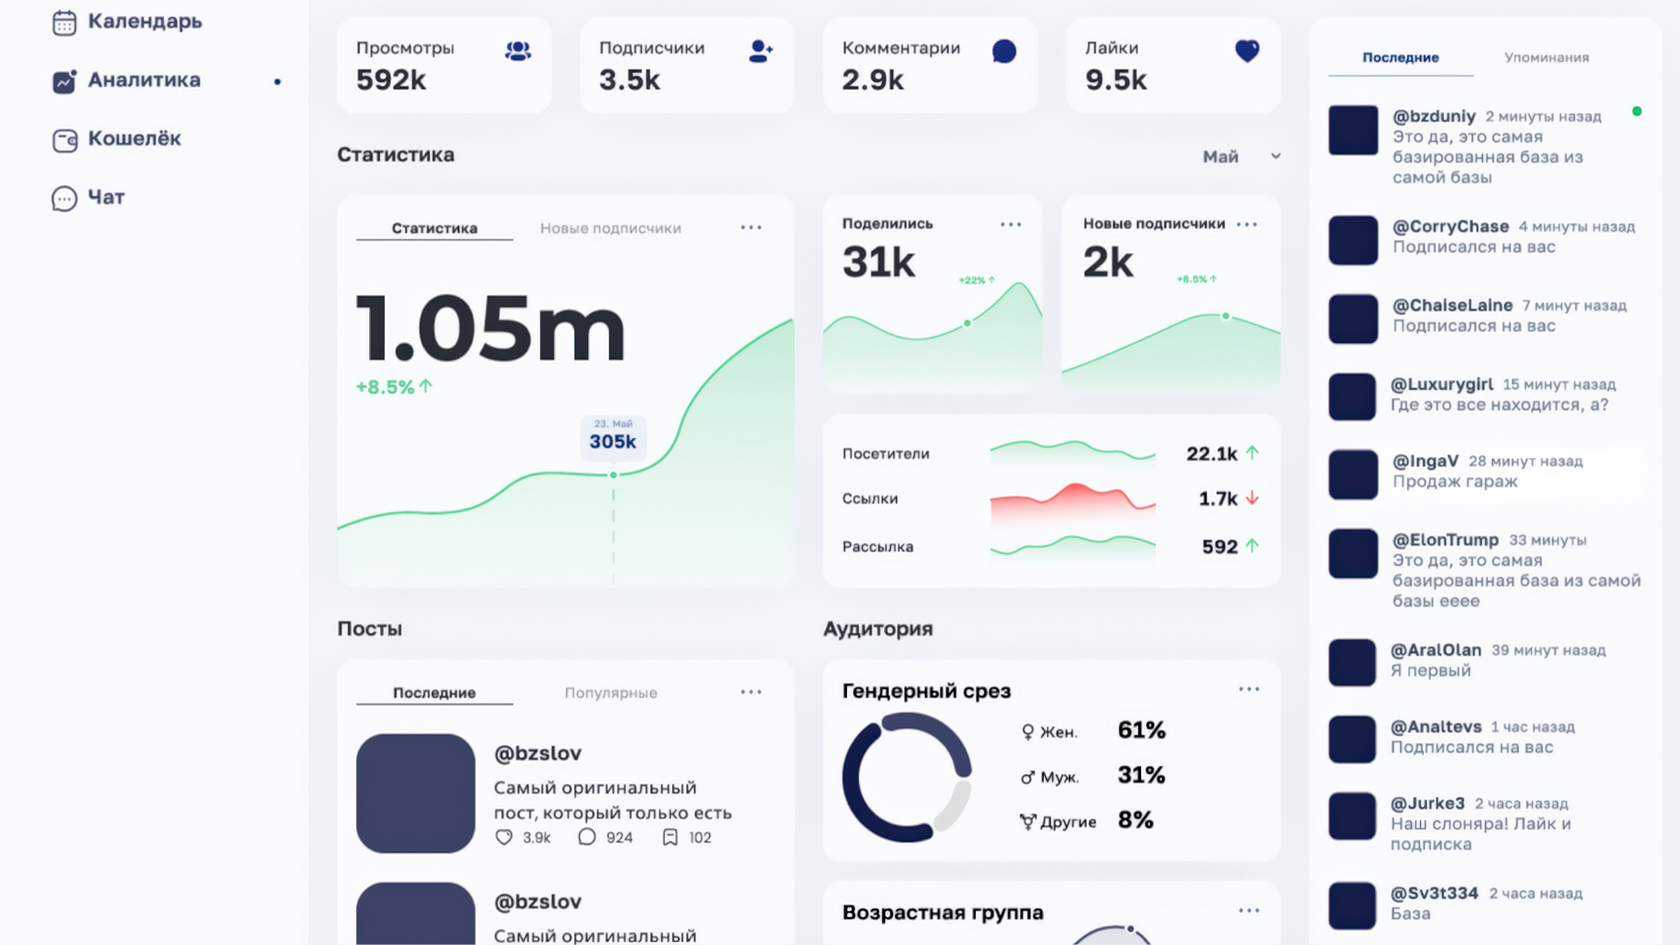Select the Популярные posts tab
This screenshot has height=945, width=1680.
tap(611, 692)
